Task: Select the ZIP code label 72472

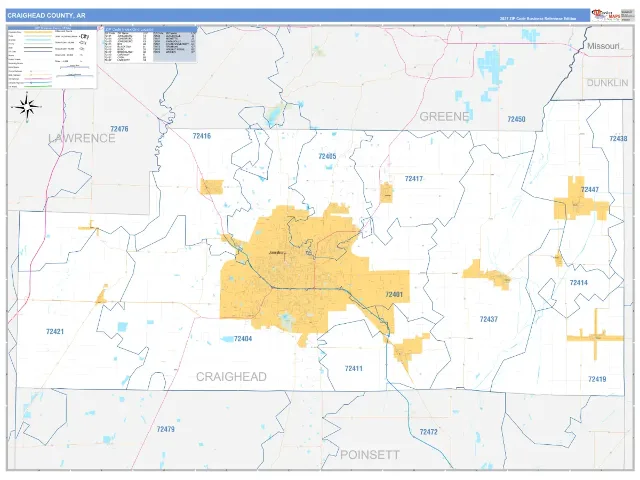Action: click(429, 432)
